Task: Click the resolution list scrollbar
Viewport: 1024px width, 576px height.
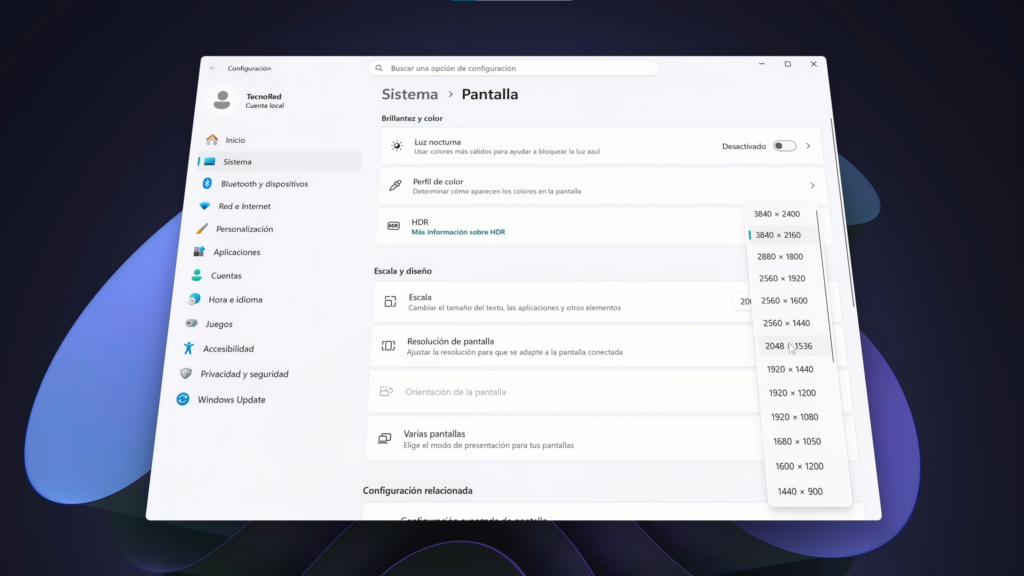Action: (824, 286)
